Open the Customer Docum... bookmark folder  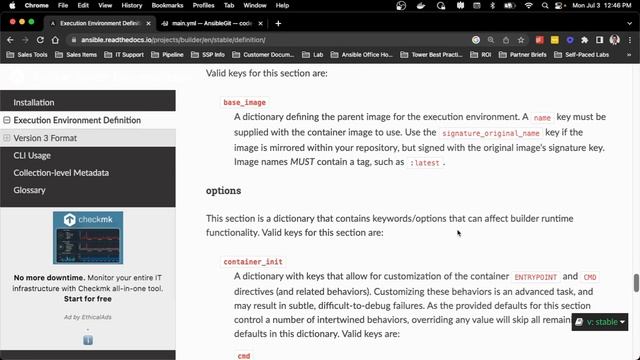tap(263, 55)
